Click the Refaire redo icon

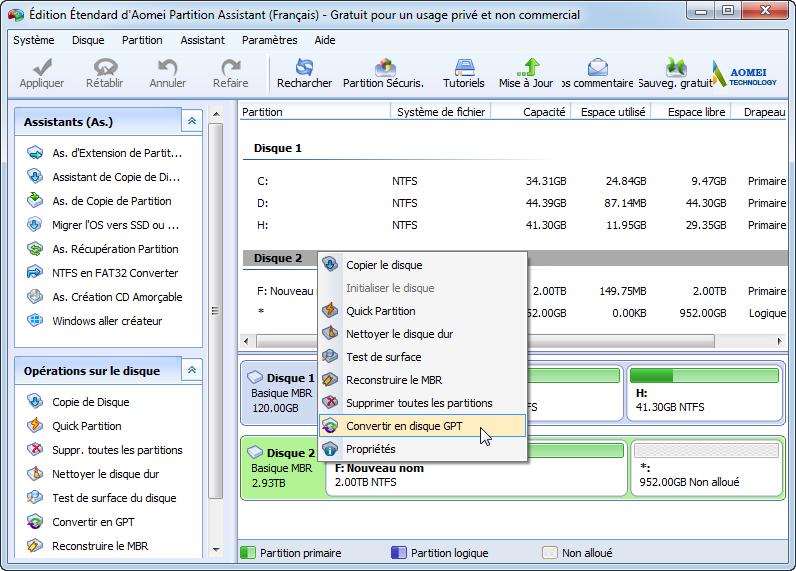(x=231, y=68)
